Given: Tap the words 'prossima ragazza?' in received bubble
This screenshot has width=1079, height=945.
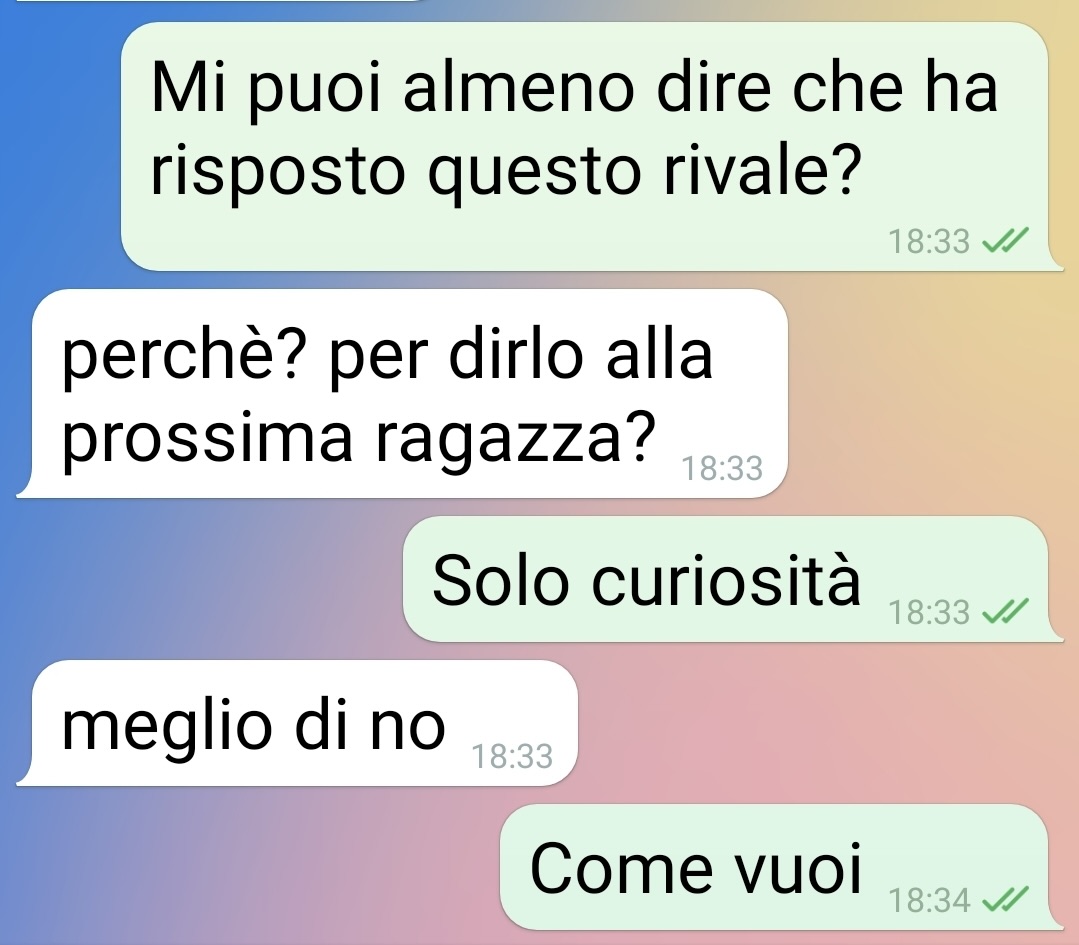Looking at the screenshot, I should coord(359,440).
